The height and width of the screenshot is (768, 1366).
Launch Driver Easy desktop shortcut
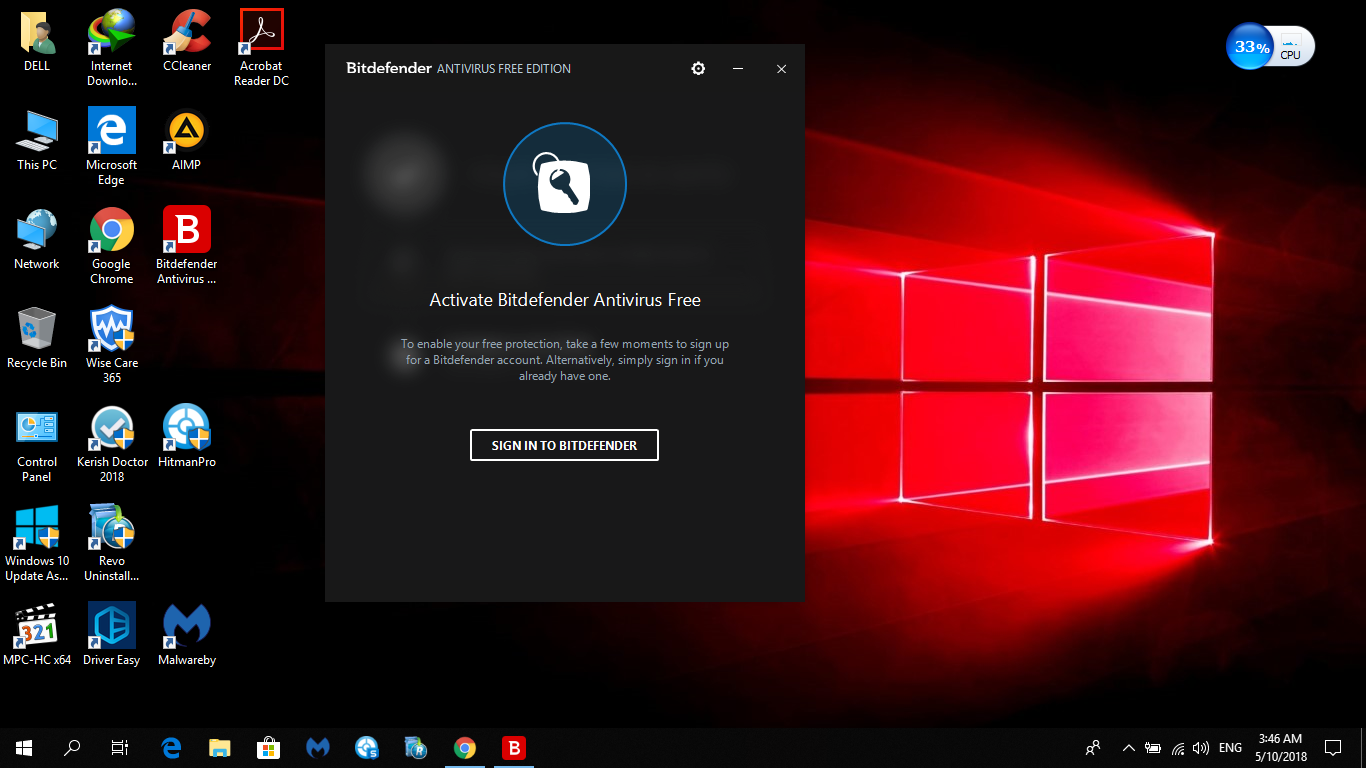pos(112,635)
